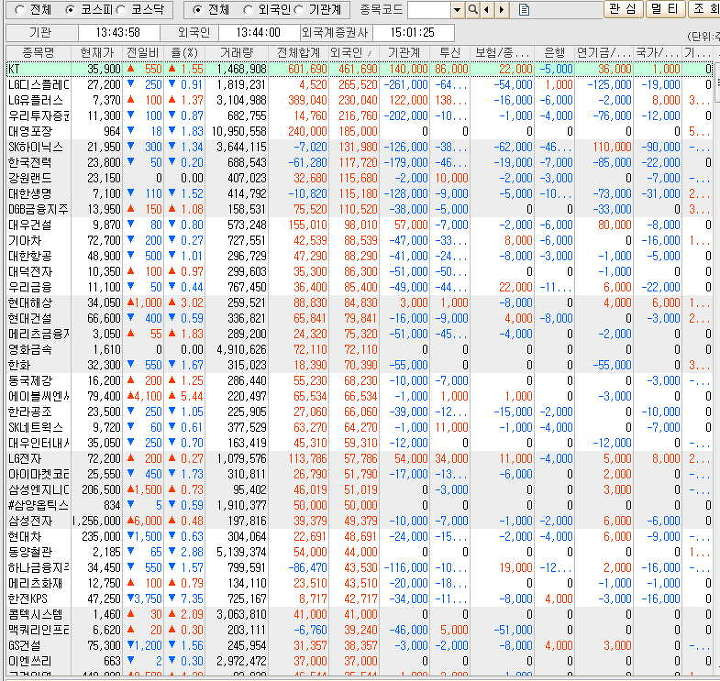
Task: Select the 코스닥 market radio button
Action: tap(121, 10)
